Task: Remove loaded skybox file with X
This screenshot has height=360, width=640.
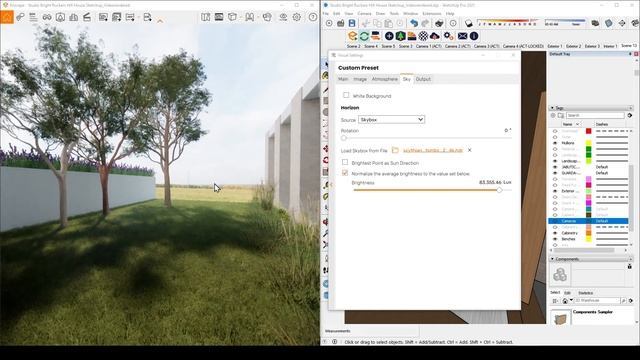Action: [x=469, y=150]
